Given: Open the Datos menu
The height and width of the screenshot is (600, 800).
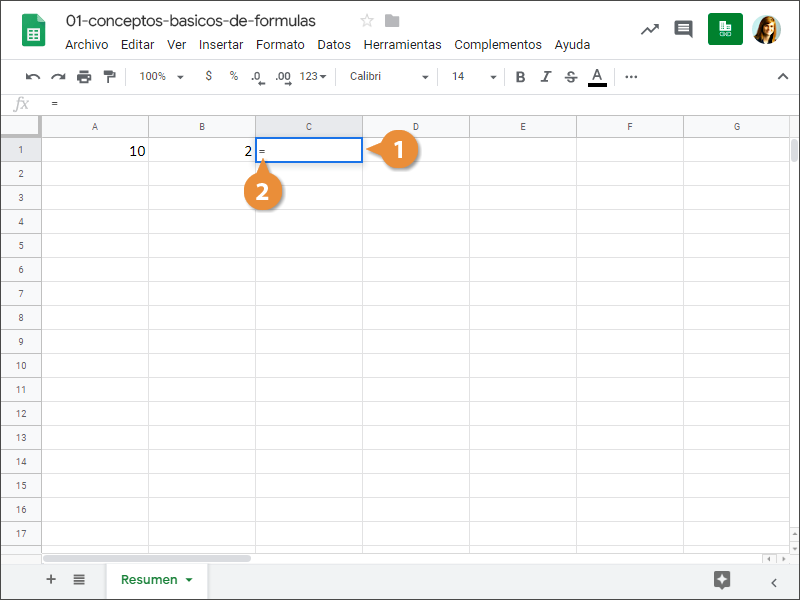Looking at the screenshot, I should (x=334, y=45).
